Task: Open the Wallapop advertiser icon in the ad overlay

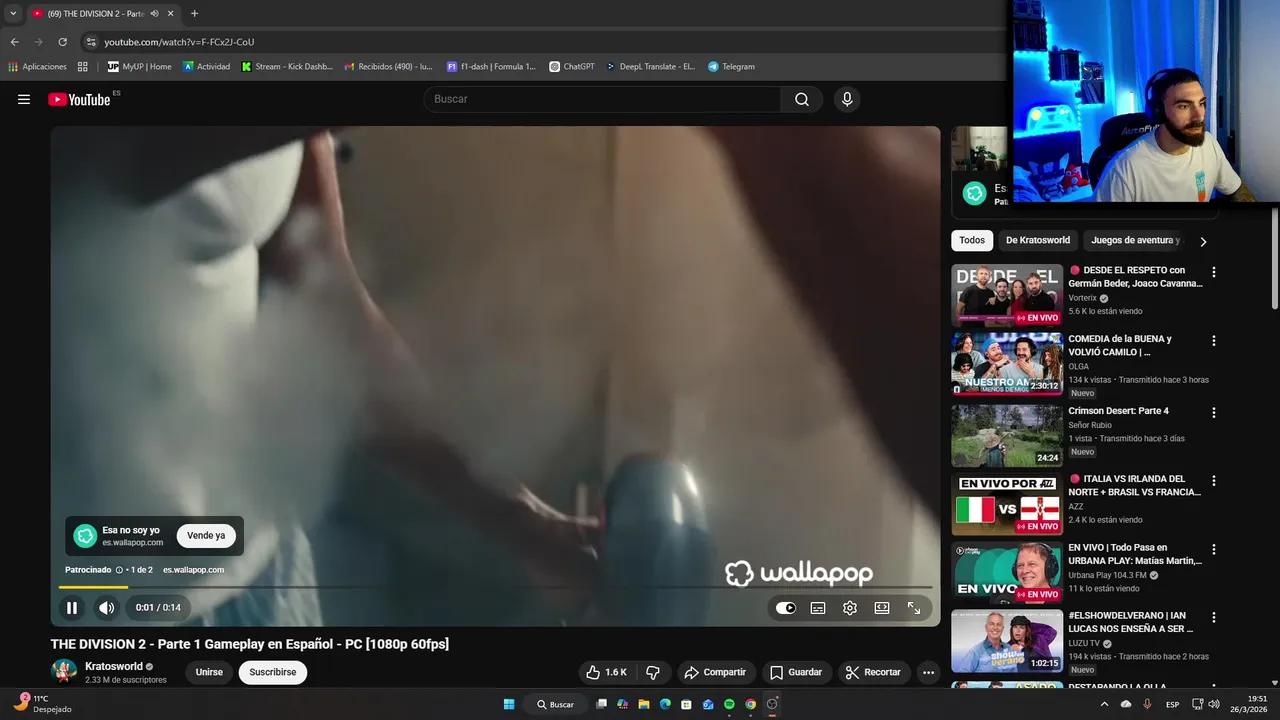Action: (85, 536)
